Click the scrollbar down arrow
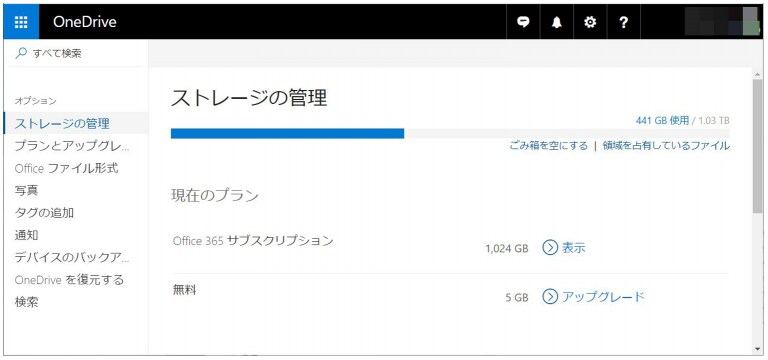 [758, 349]
